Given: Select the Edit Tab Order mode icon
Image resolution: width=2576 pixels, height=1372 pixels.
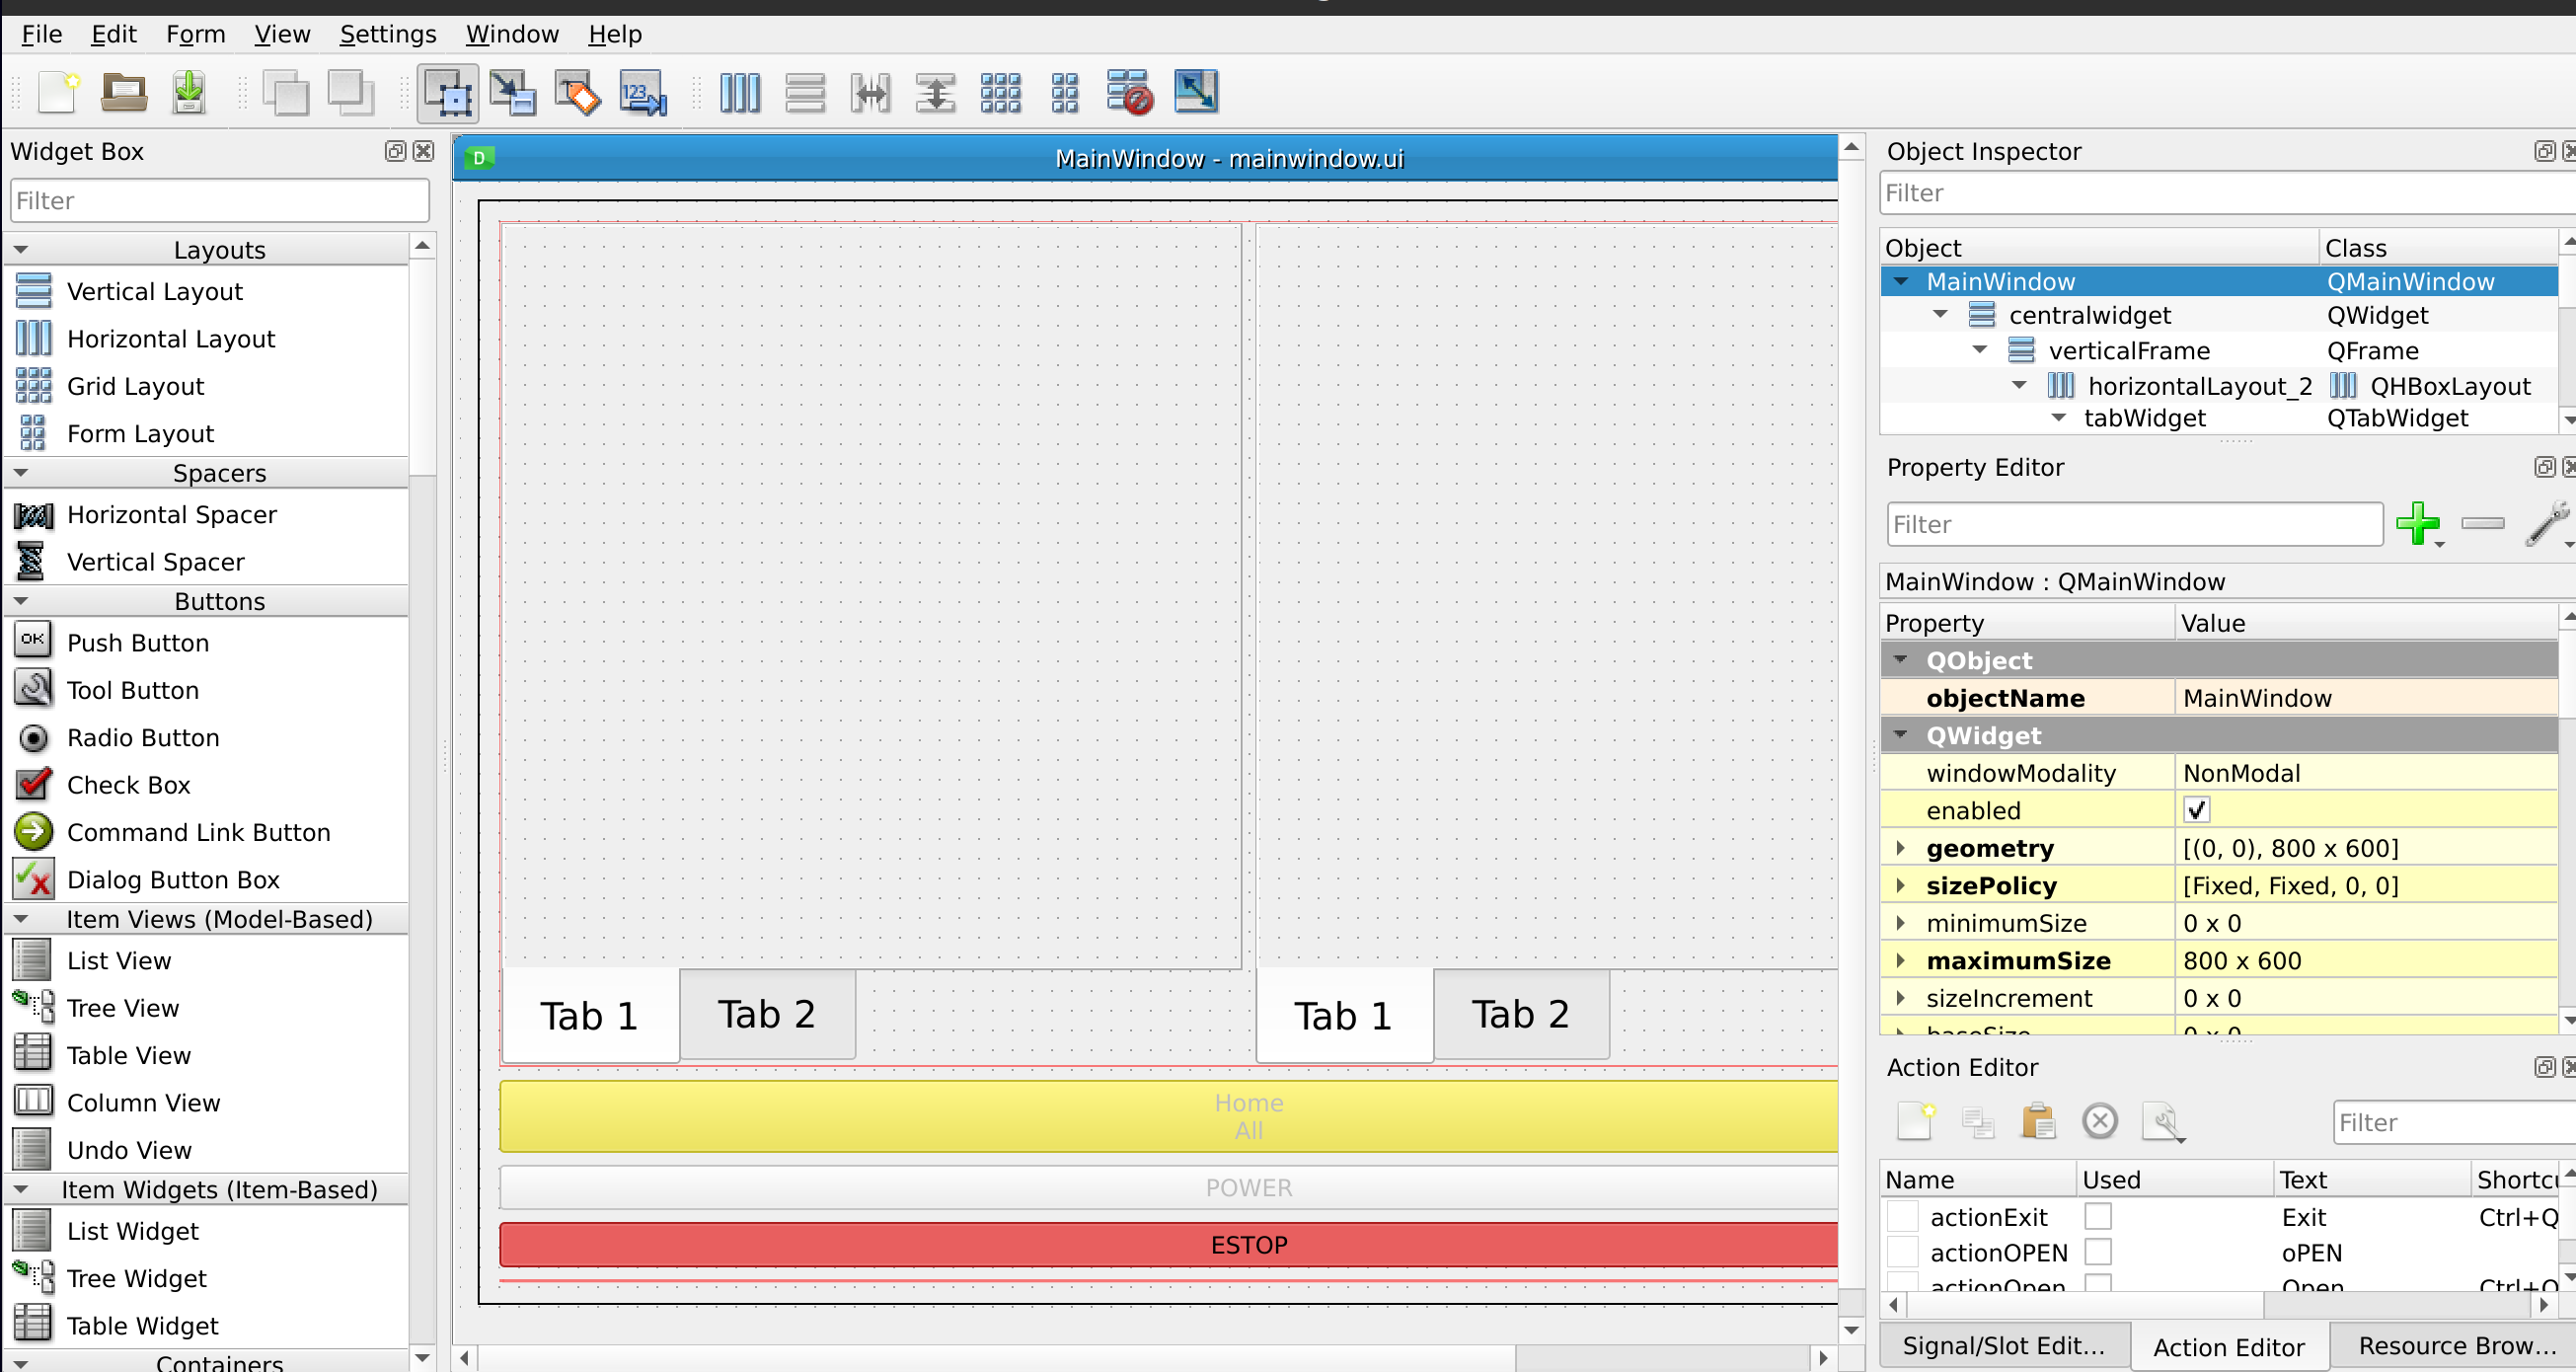Looking at the screenshot, I should click(x=643, y=93).
